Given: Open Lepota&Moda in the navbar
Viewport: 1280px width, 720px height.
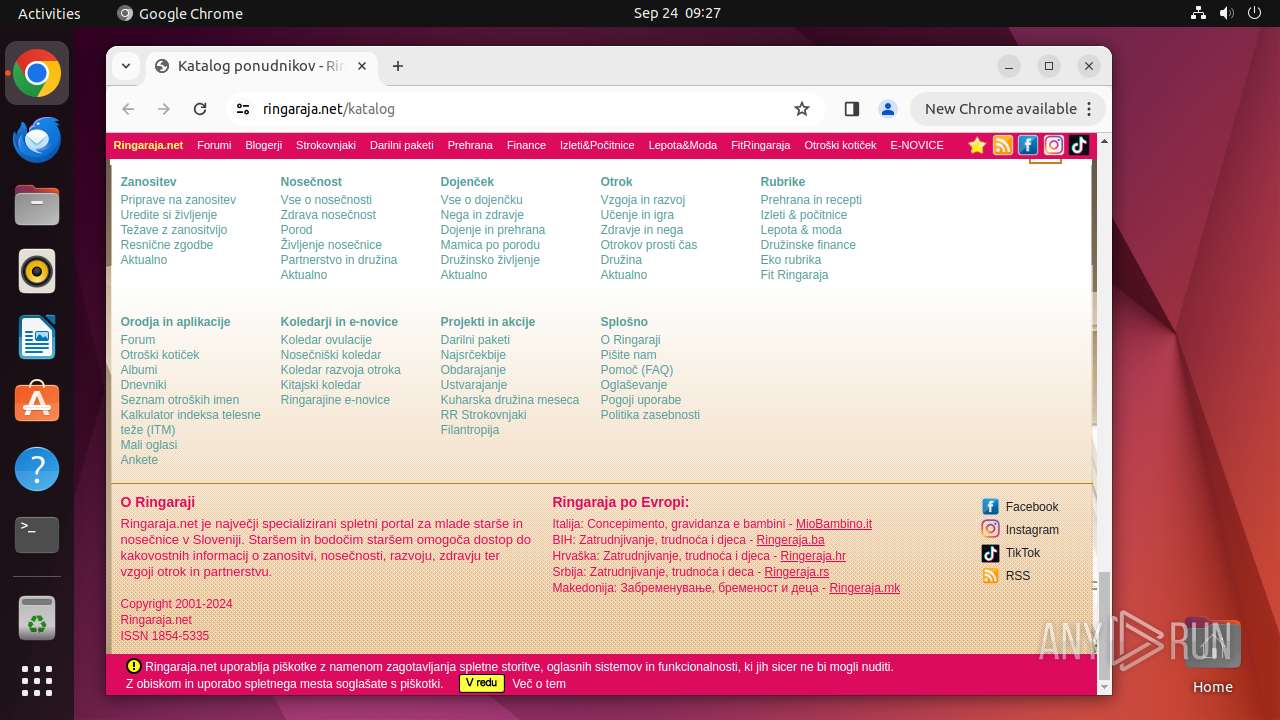Looking at the screenshot, I should coord(683,145).
